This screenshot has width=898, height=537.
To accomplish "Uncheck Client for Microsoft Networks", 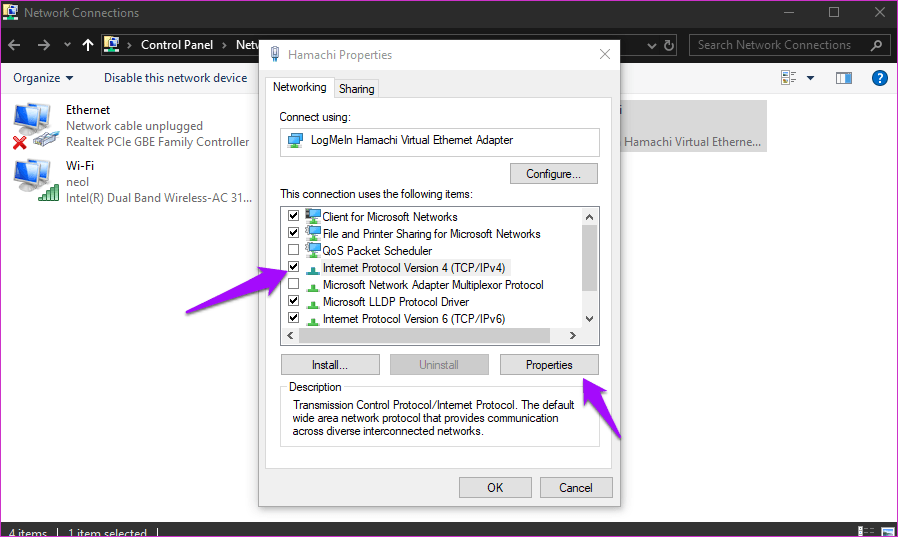I will (293, 216).
